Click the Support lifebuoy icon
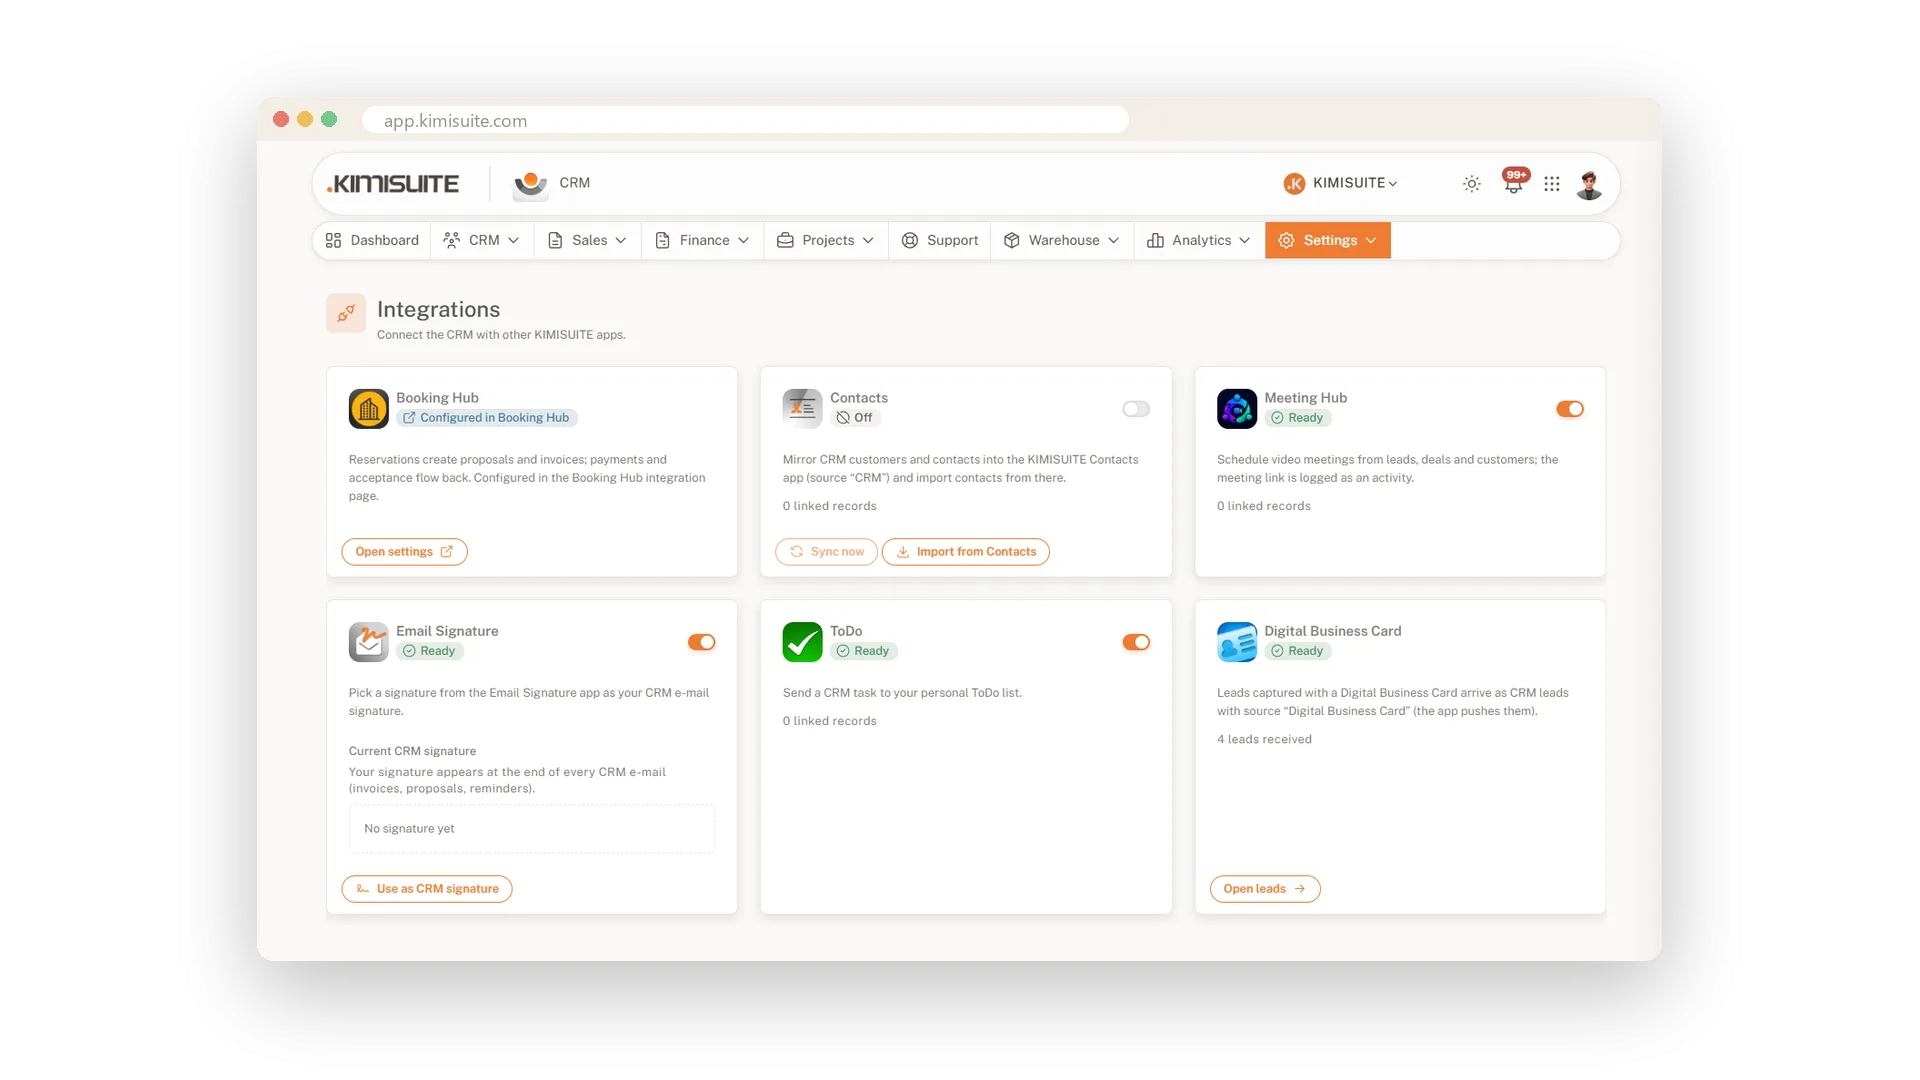Viewport: 1920px width, 1080px height. tap(910, 240)
